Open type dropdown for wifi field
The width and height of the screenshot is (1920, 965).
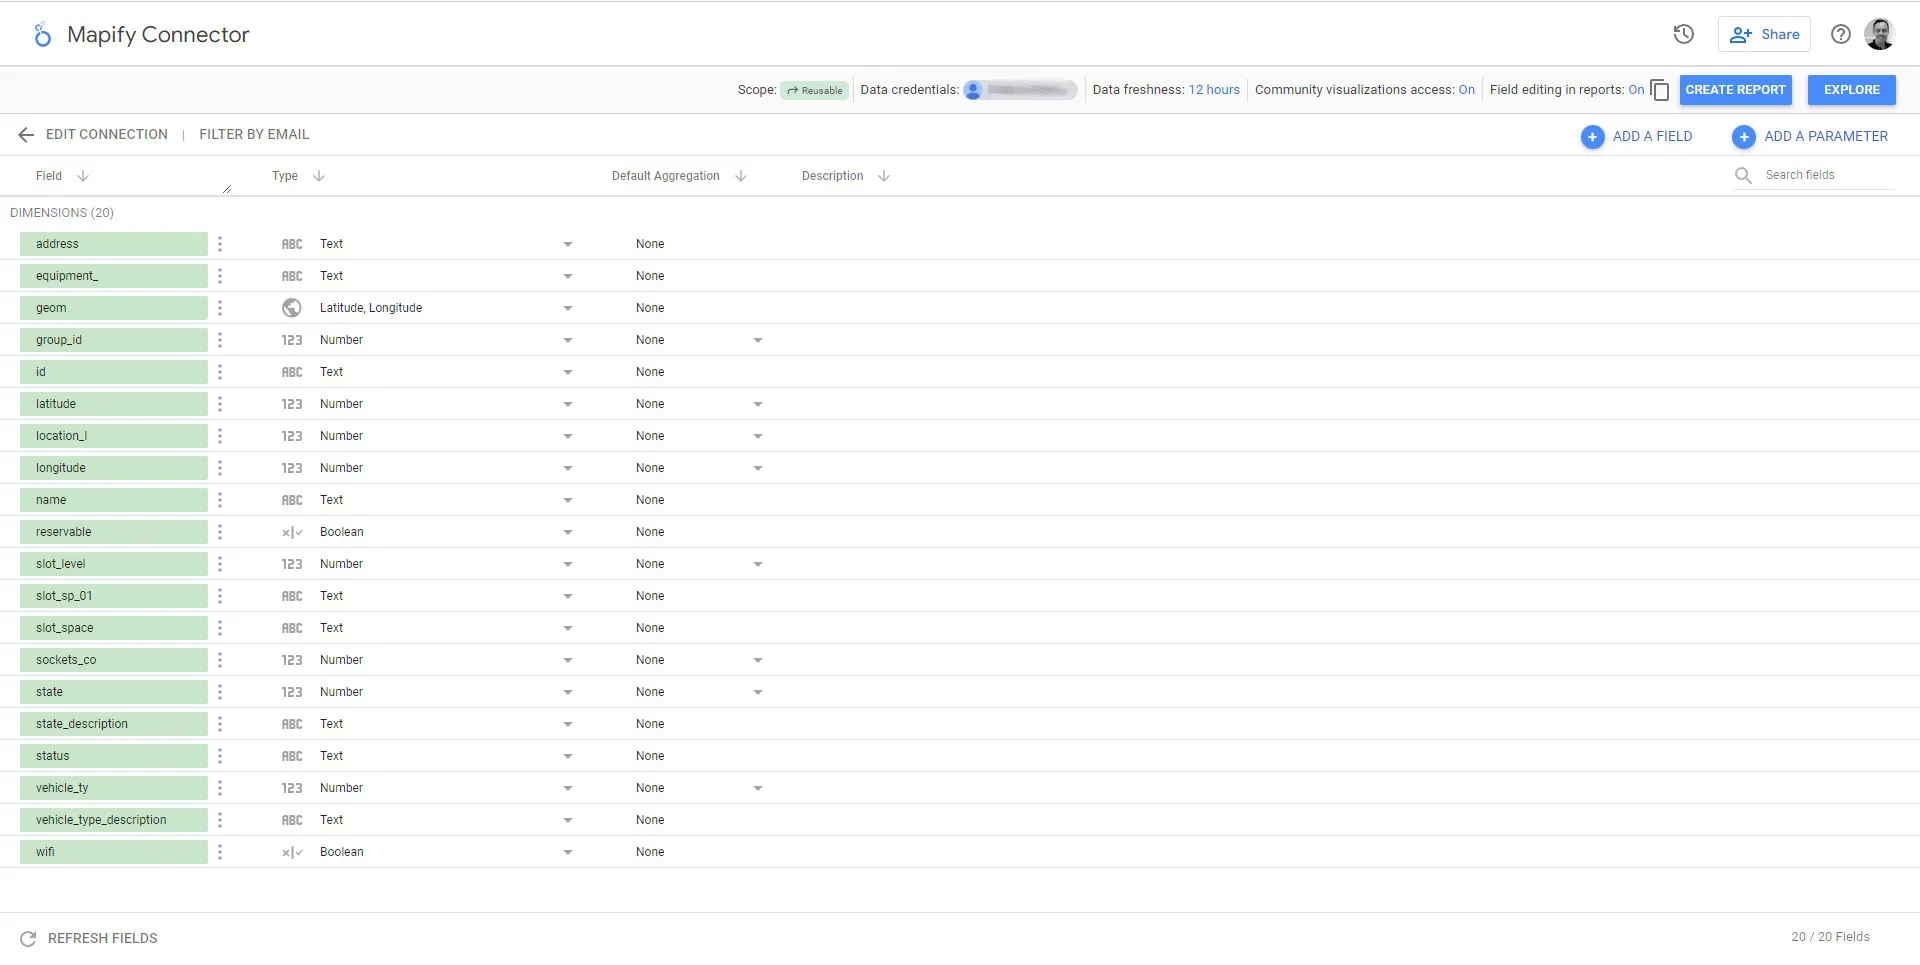[568, 852]
